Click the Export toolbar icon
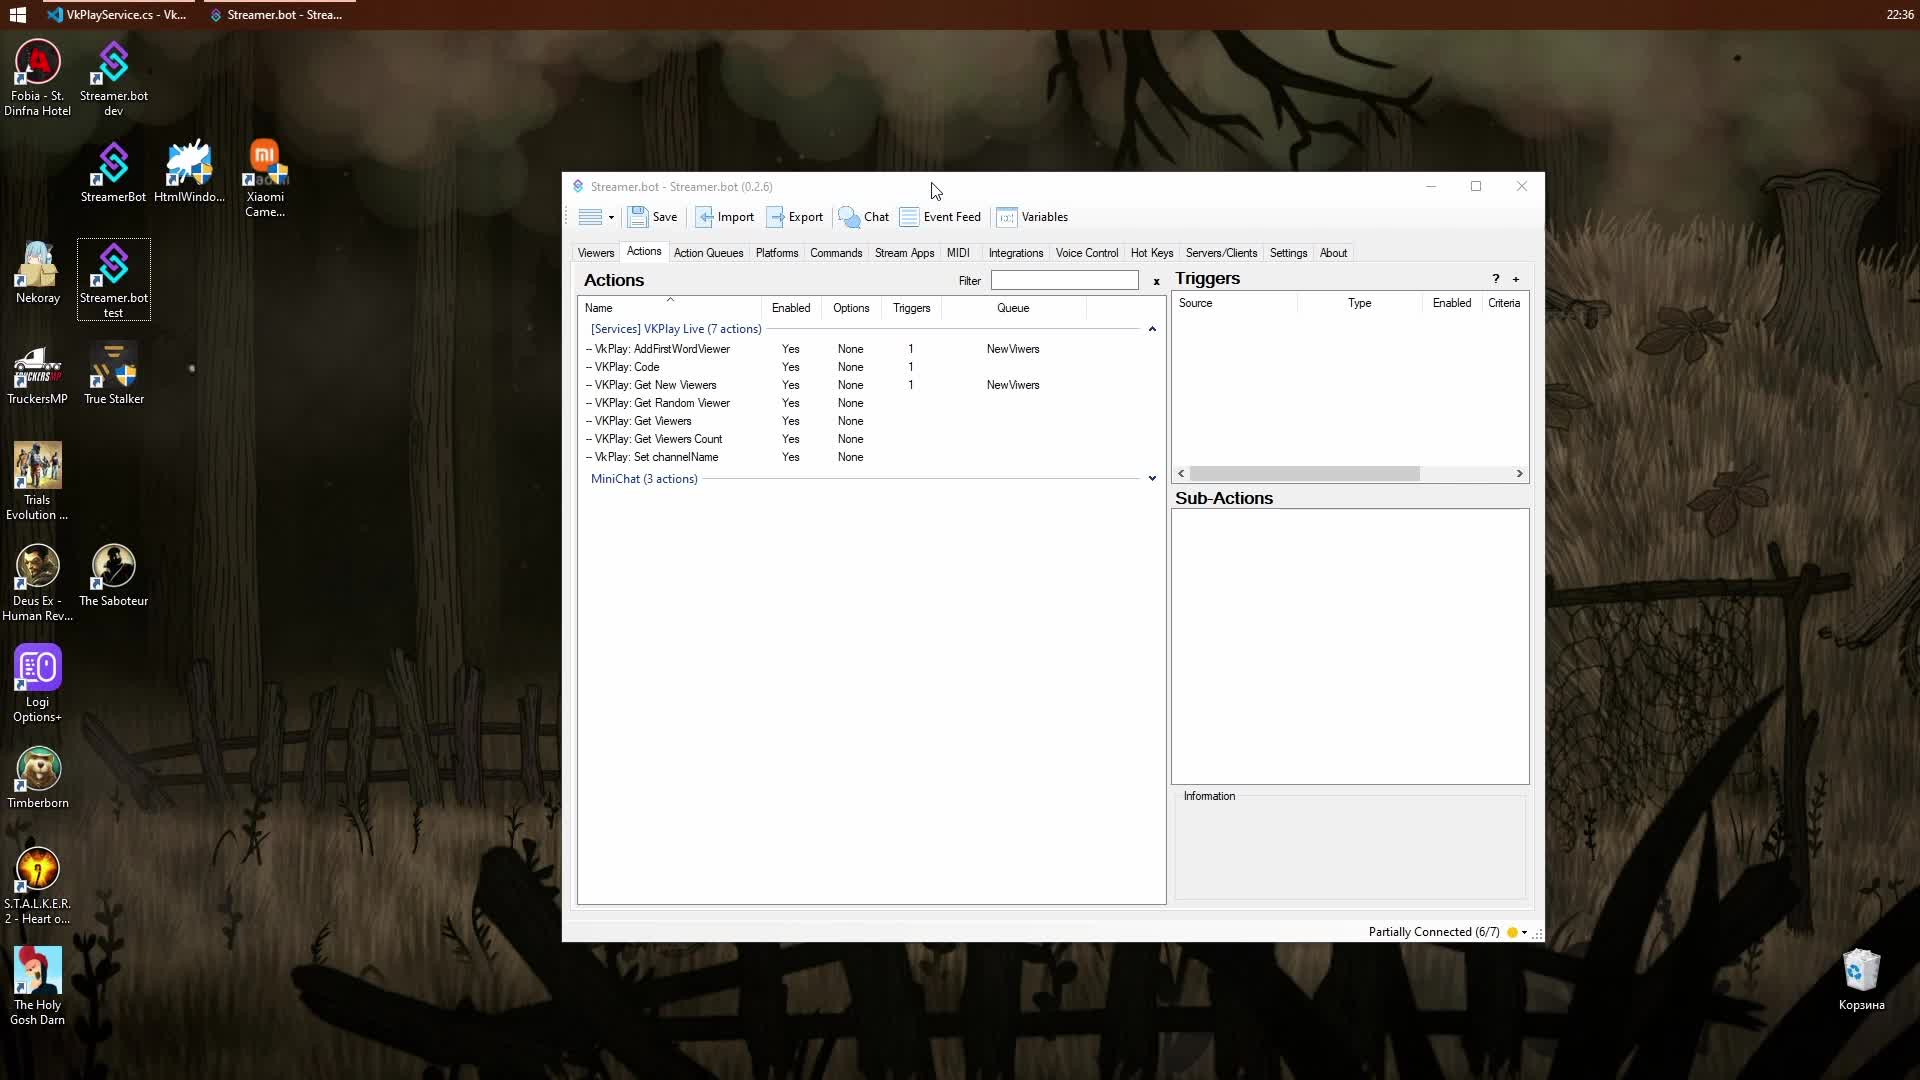The width and height of the screenshot is (1920, 1080). pyautogui.click(x=776, y=217)
